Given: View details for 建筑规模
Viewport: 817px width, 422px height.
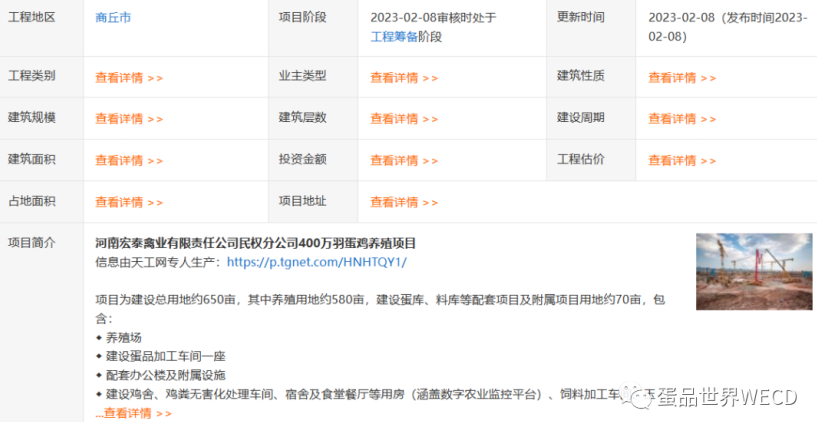Looking at the screenshot, I should (128, 119).
